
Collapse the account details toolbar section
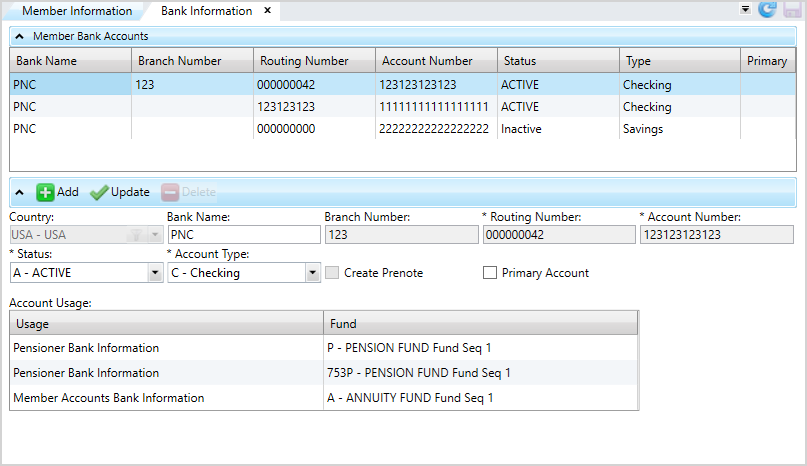[x=19, y=192]
